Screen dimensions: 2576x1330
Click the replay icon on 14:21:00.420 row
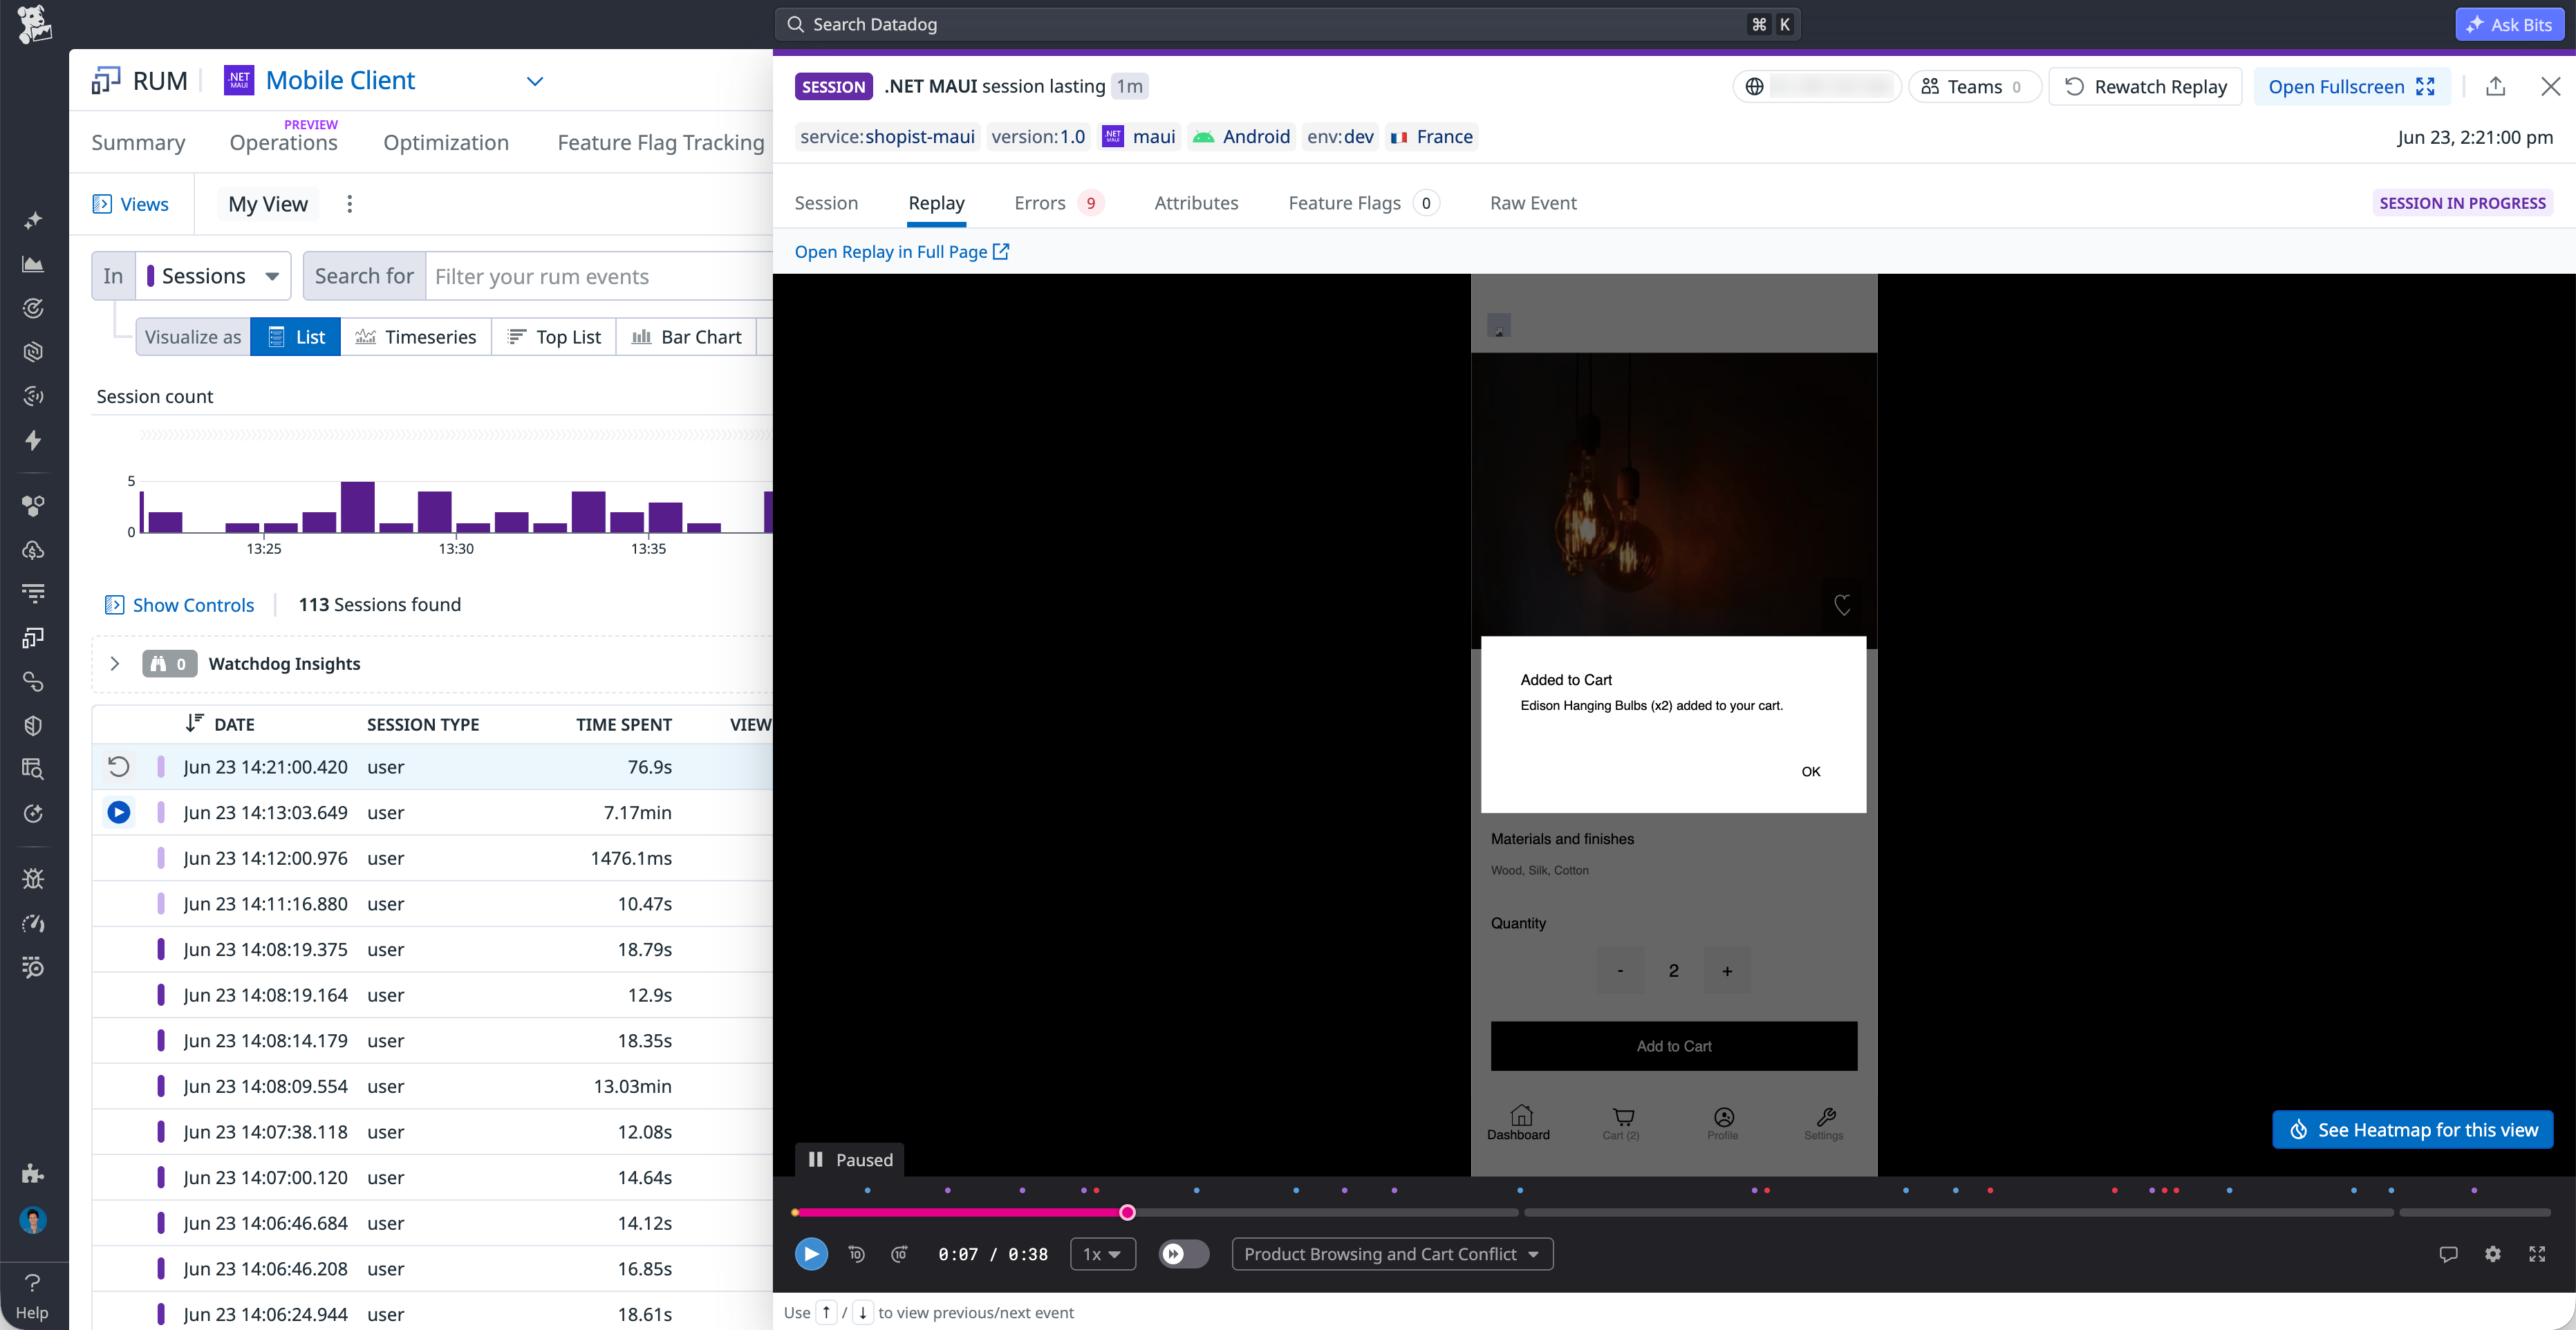[119, 767]
